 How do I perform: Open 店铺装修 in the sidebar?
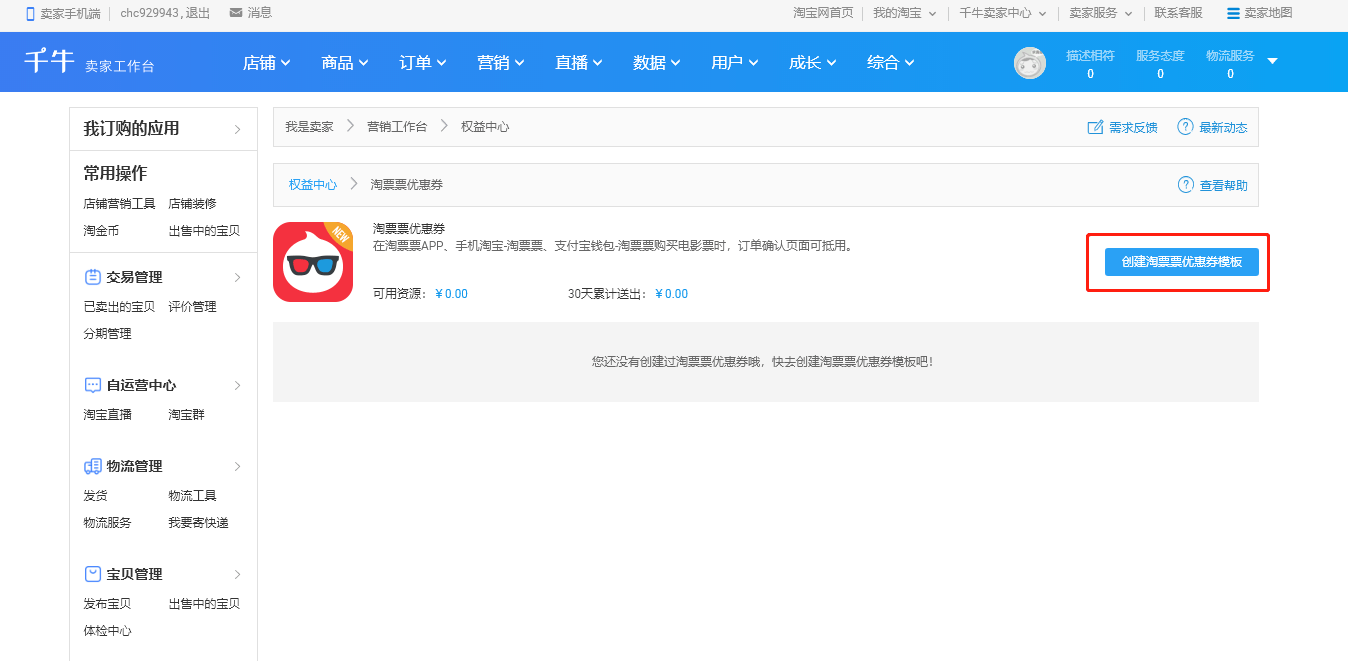coord(192,204)
